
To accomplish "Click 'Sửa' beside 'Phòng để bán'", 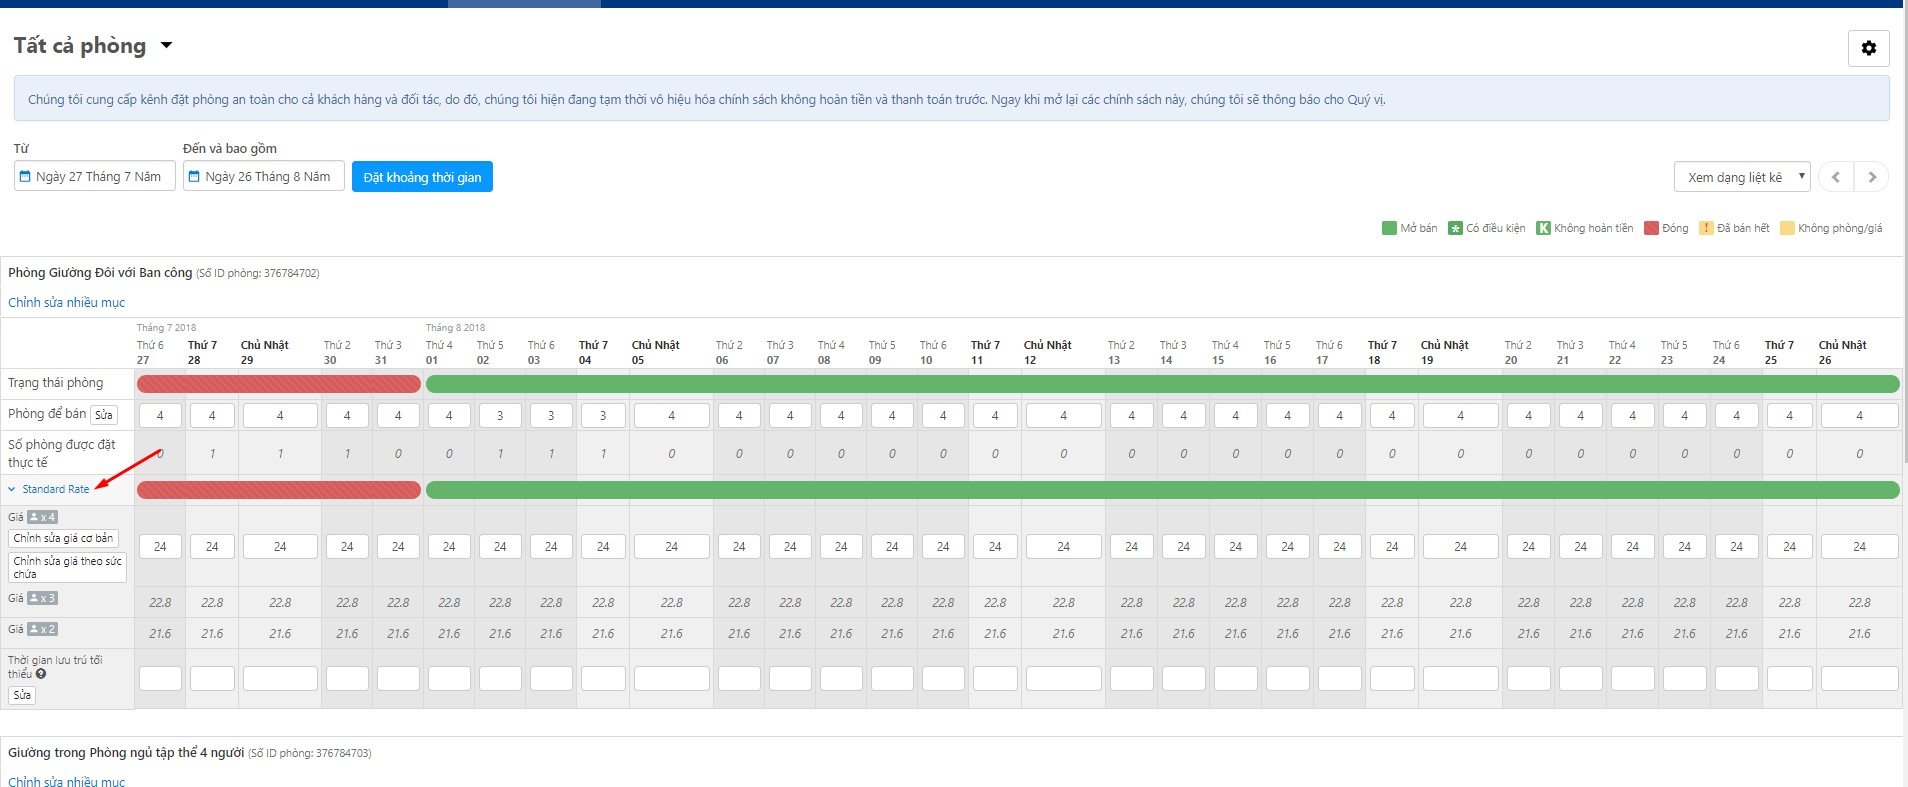I will point(104,415).
